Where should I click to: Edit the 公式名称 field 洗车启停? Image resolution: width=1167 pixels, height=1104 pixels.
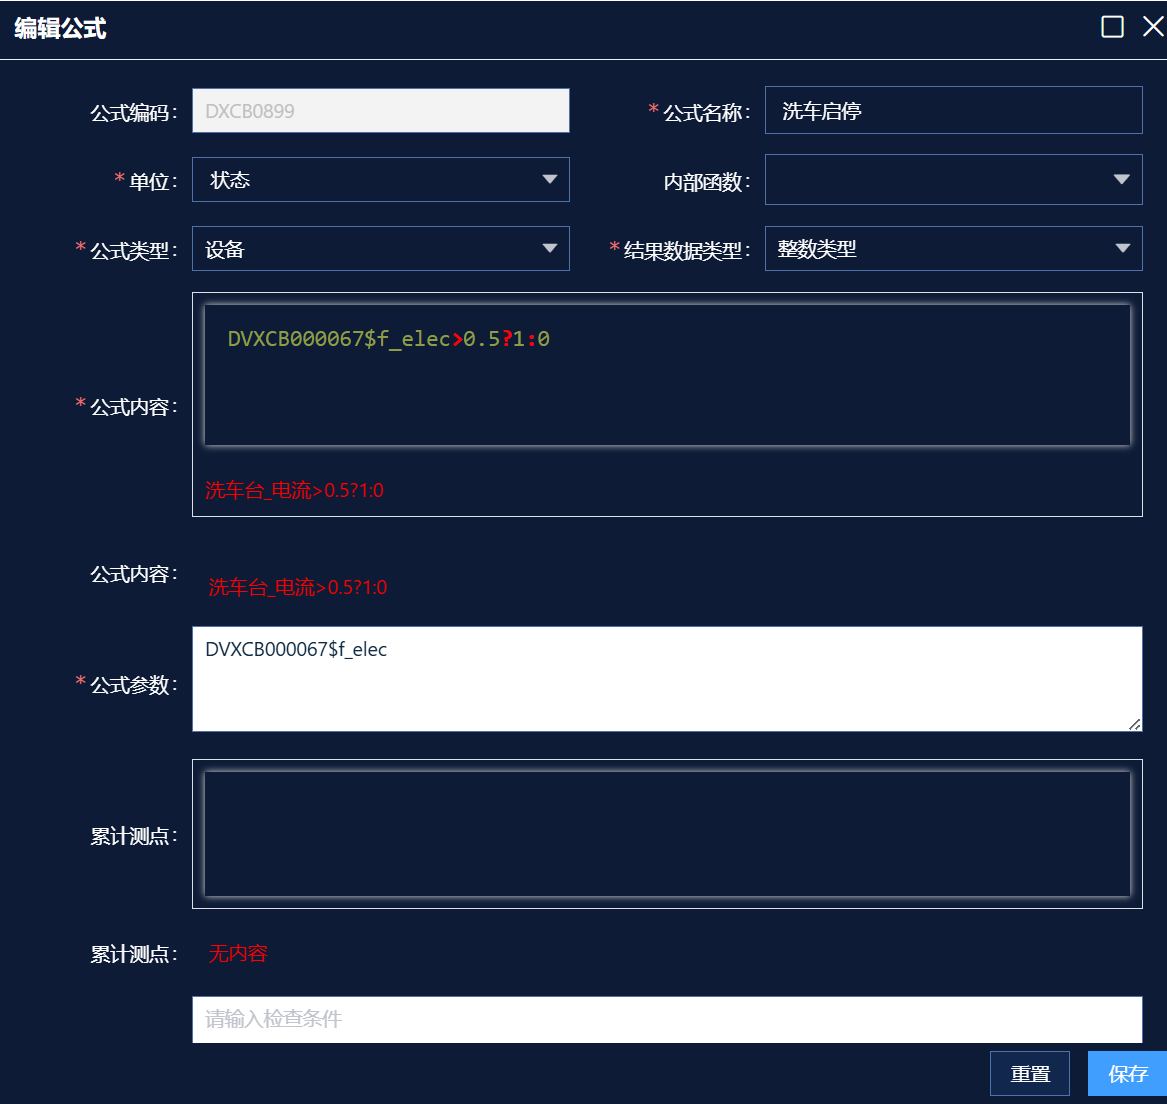pyautogui.click(x=953, y=111)
